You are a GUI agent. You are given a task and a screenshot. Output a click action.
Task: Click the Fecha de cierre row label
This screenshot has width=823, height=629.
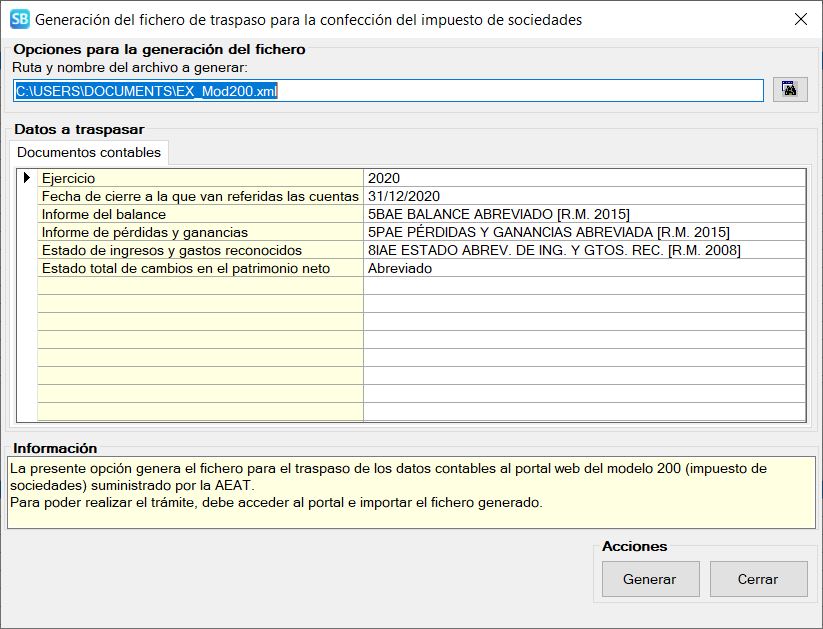[200, 196]
